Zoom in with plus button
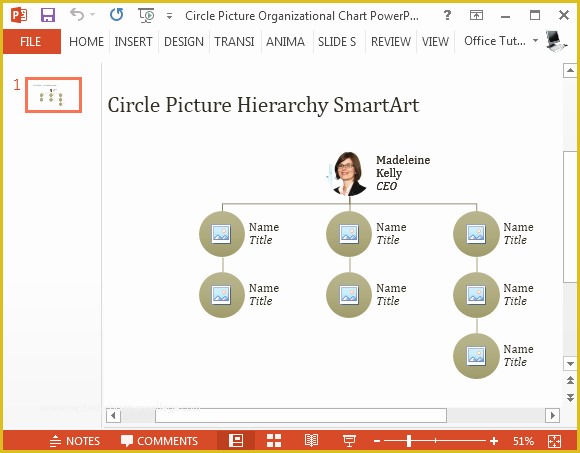This screenshot has height=453, width=580. click(494, 441)
